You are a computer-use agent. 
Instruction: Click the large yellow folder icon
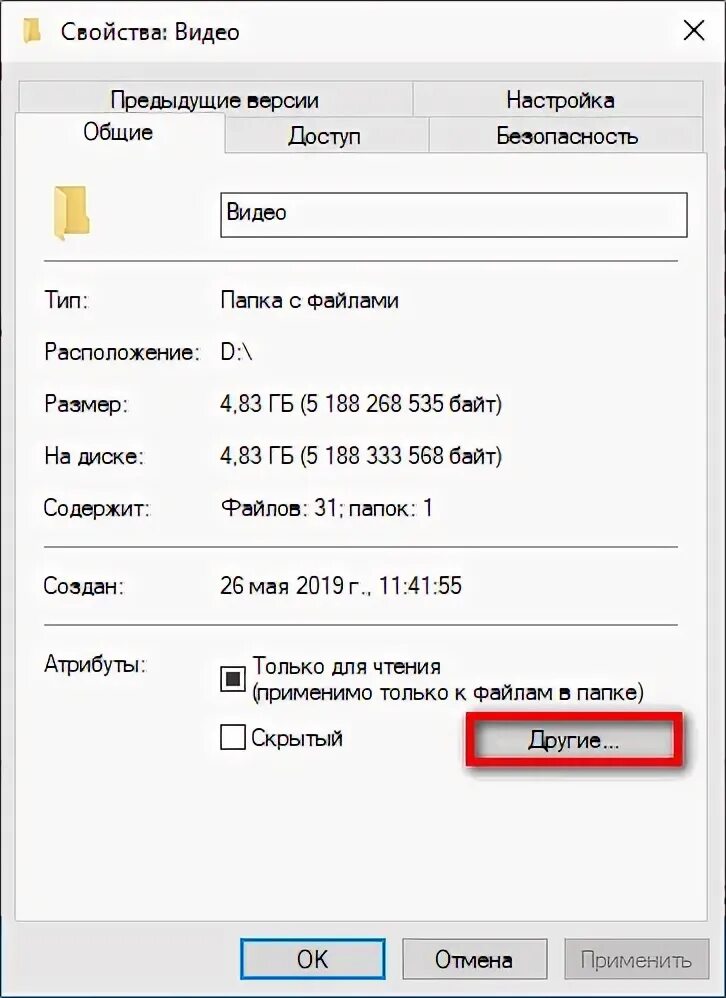point(71,213)
